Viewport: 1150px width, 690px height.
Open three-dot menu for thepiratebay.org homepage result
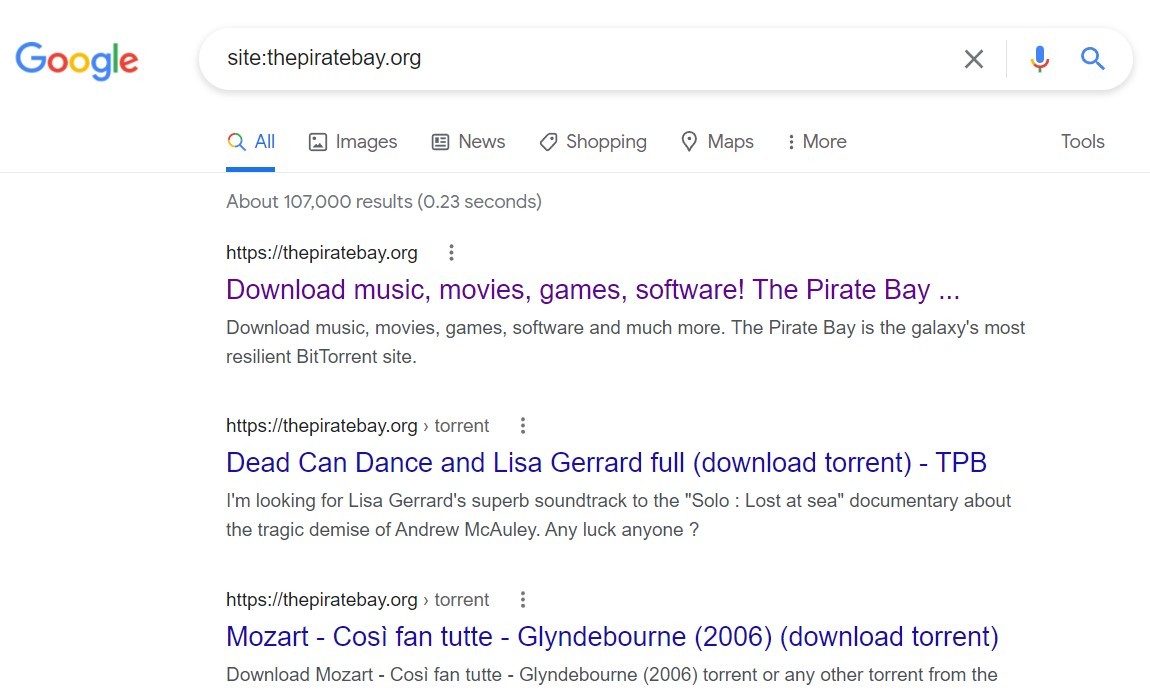pos(451,253)
